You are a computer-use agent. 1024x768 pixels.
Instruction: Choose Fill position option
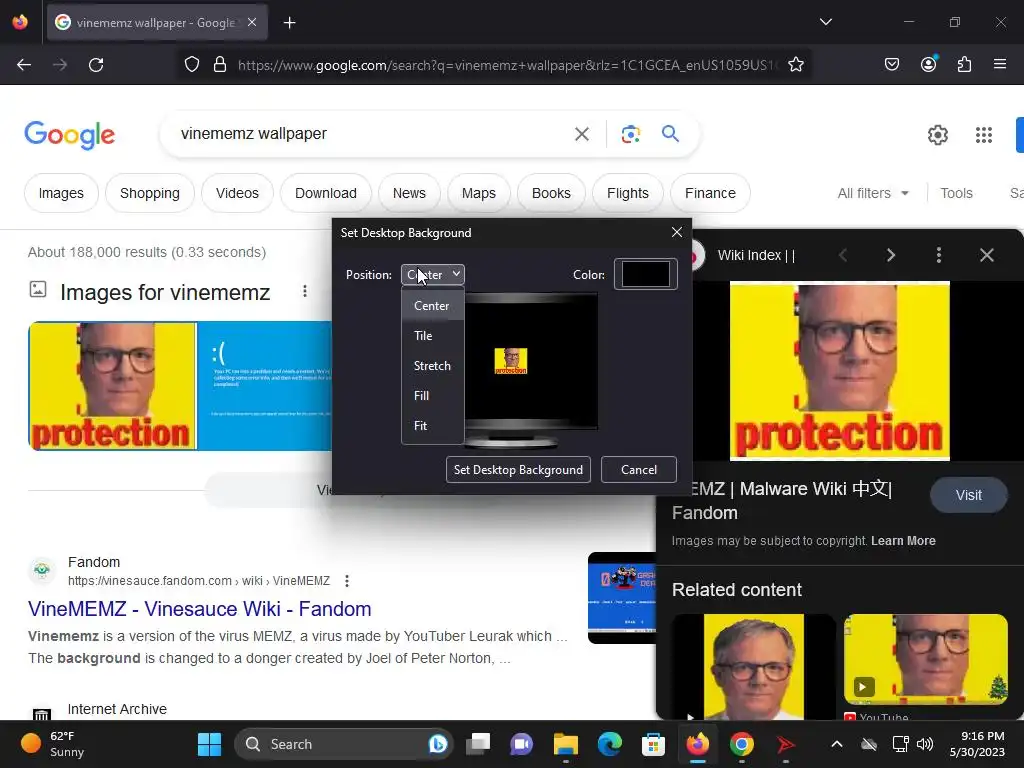[432, 396]
